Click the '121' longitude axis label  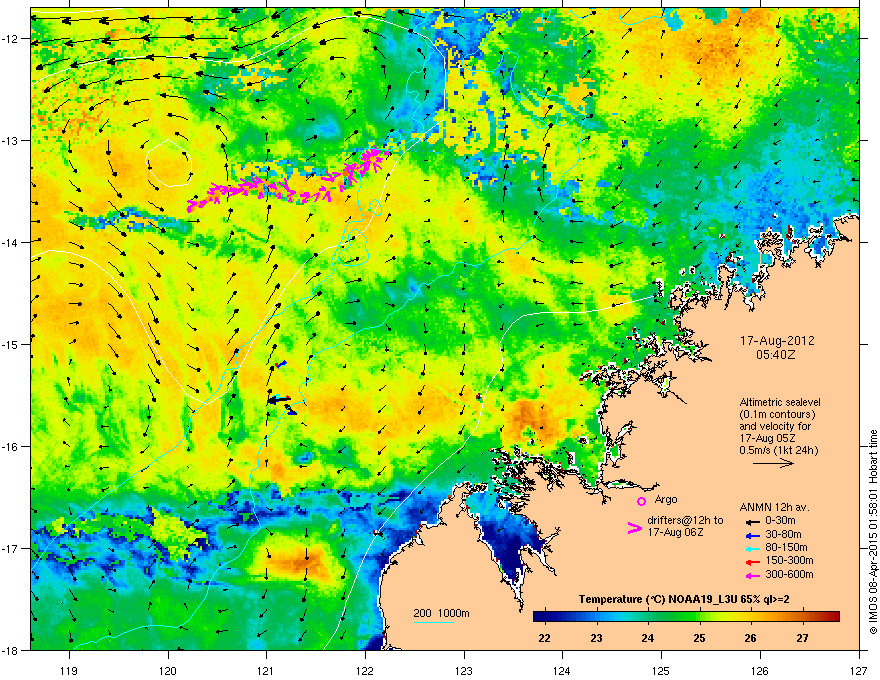tap(267, 670)
